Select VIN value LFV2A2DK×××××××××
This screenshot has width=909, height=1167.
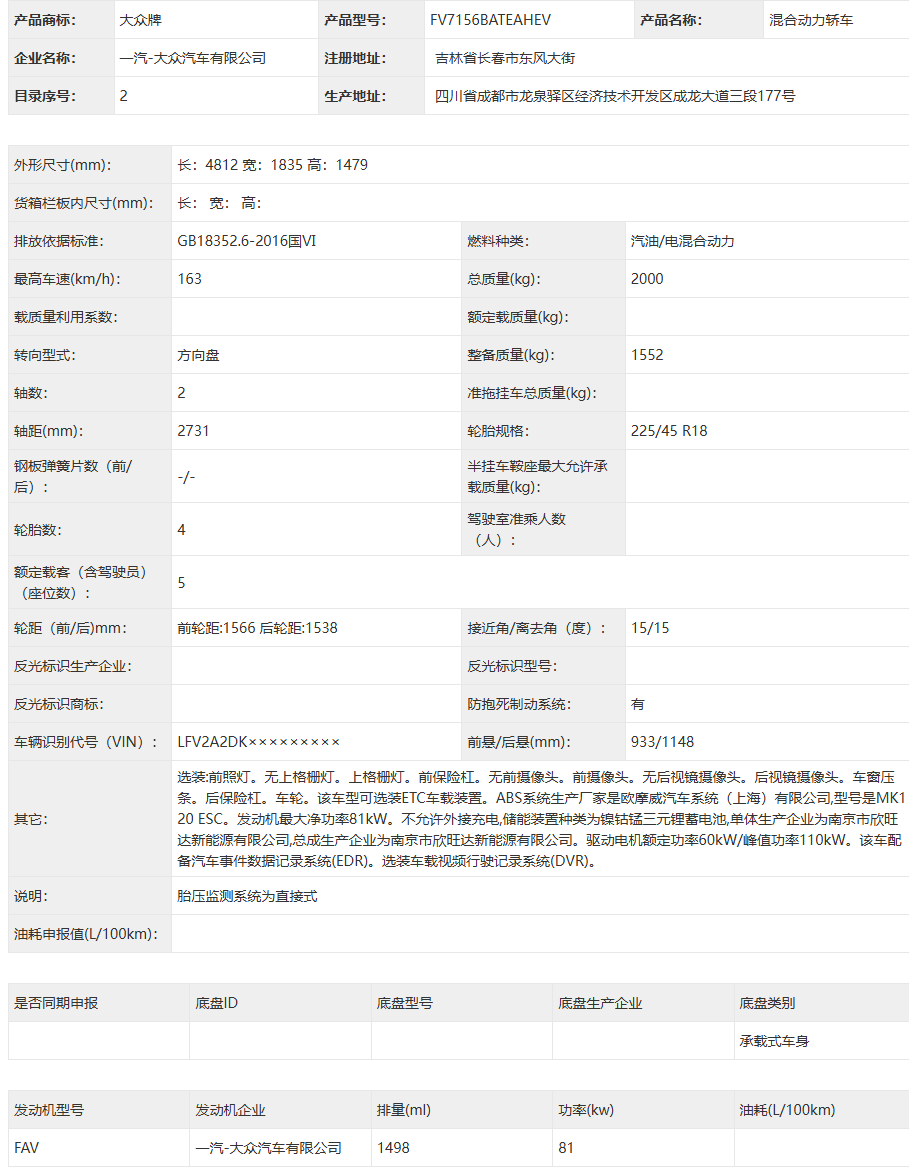click(258, 742)
